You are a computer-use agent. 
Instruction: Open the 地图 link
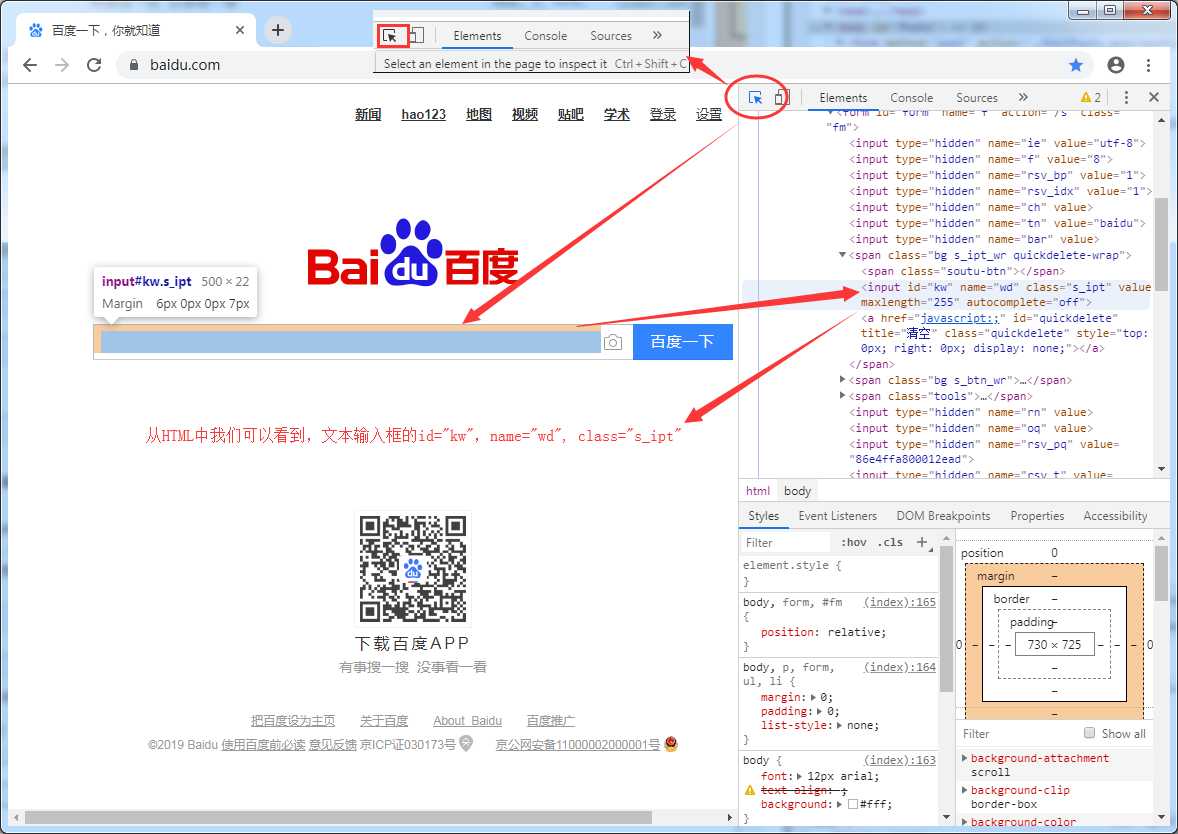pos(479,114)
